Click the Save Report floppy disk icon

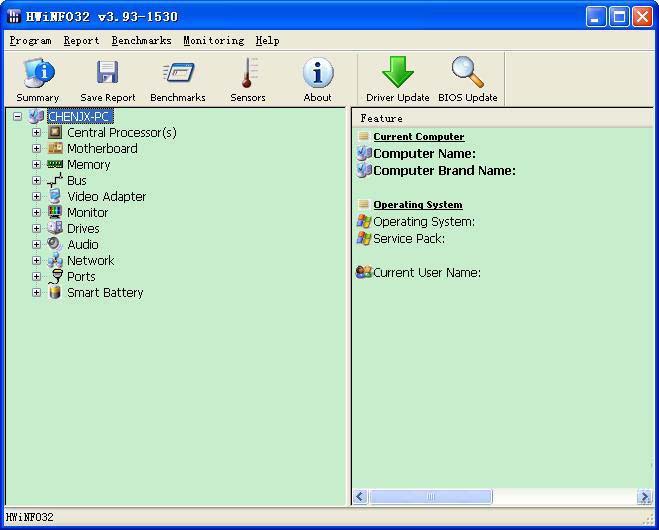[x=107, y=79]
